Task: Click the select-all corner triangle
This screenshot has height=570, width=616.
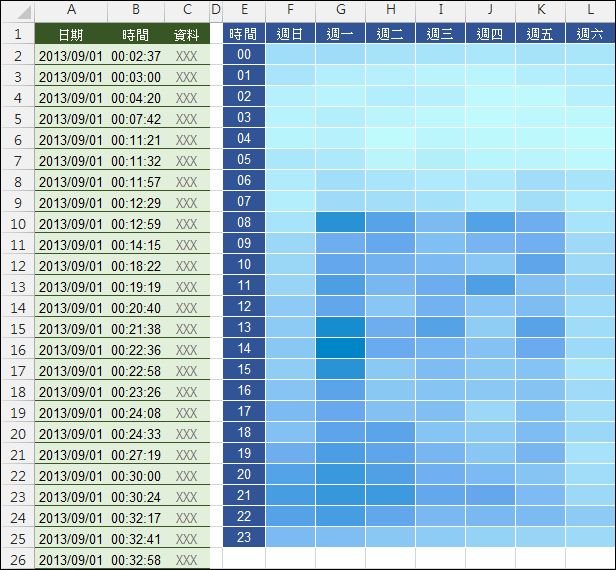Action: click(24, 13)
